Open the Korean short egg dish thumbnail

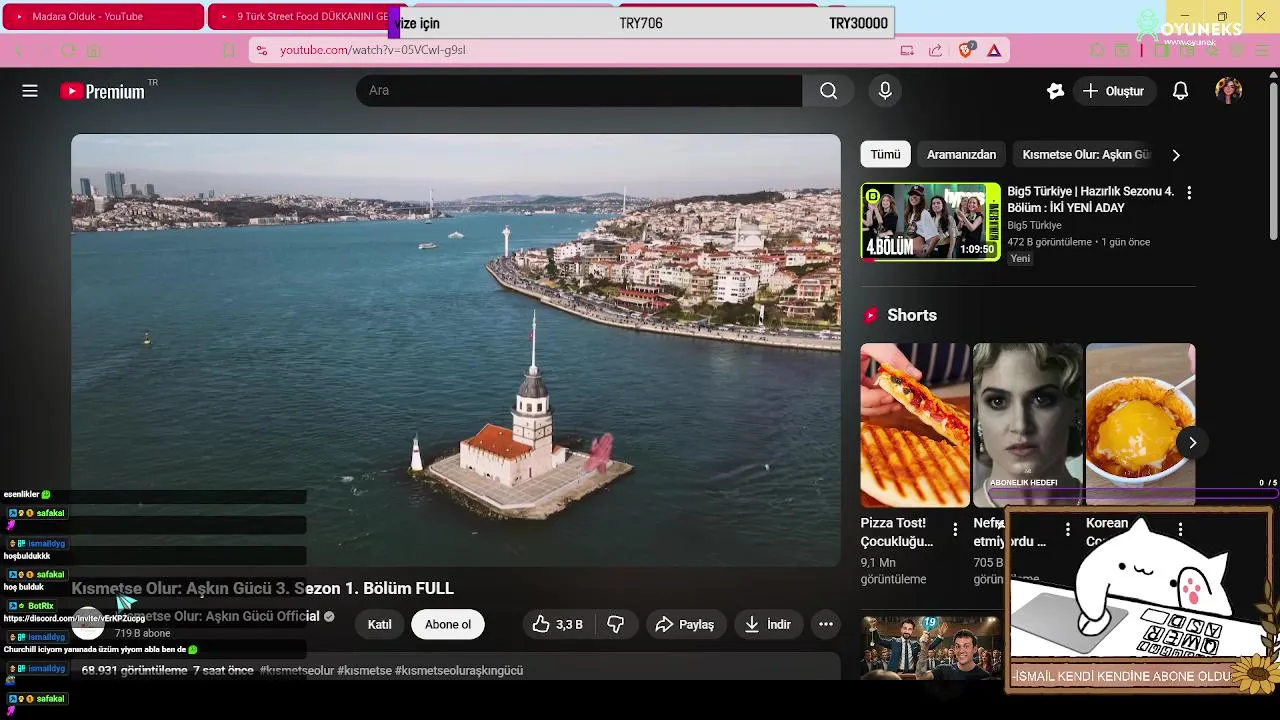[x=1141, y=425]
